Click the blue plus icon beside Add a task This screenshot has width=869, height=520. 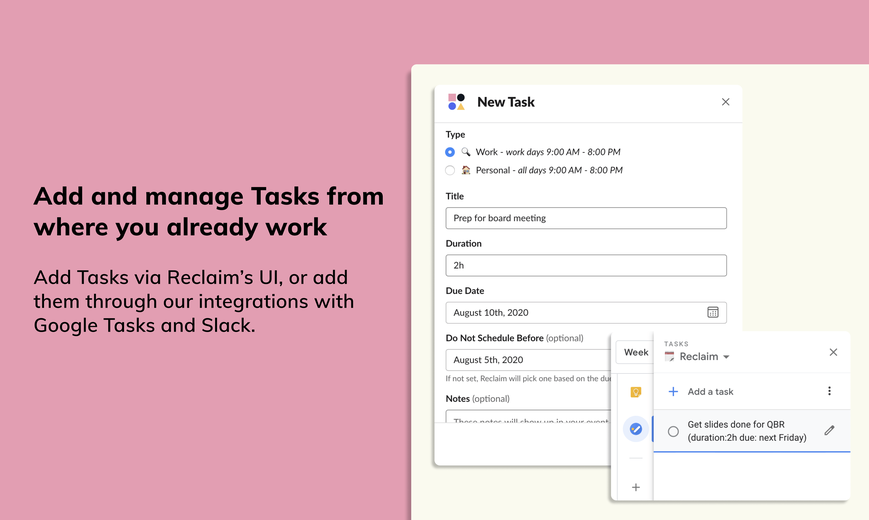point(673,391)
